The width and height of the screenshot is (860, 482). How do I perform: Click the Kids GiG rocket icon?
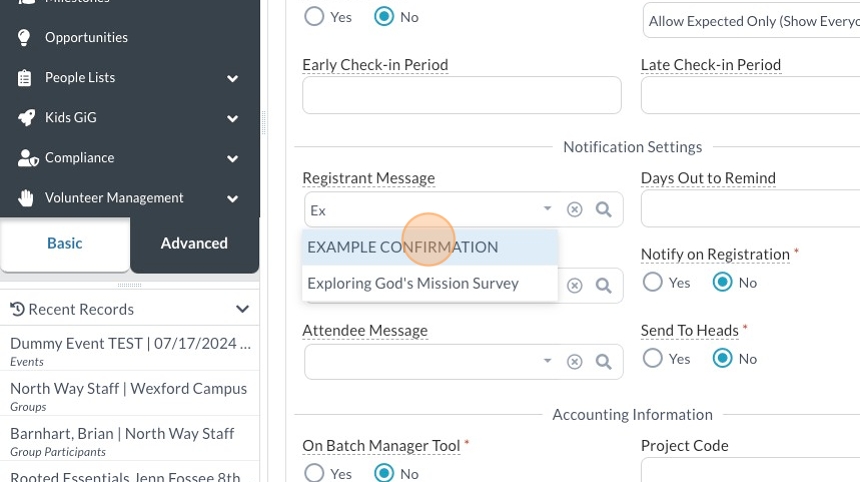click(26, 117)
